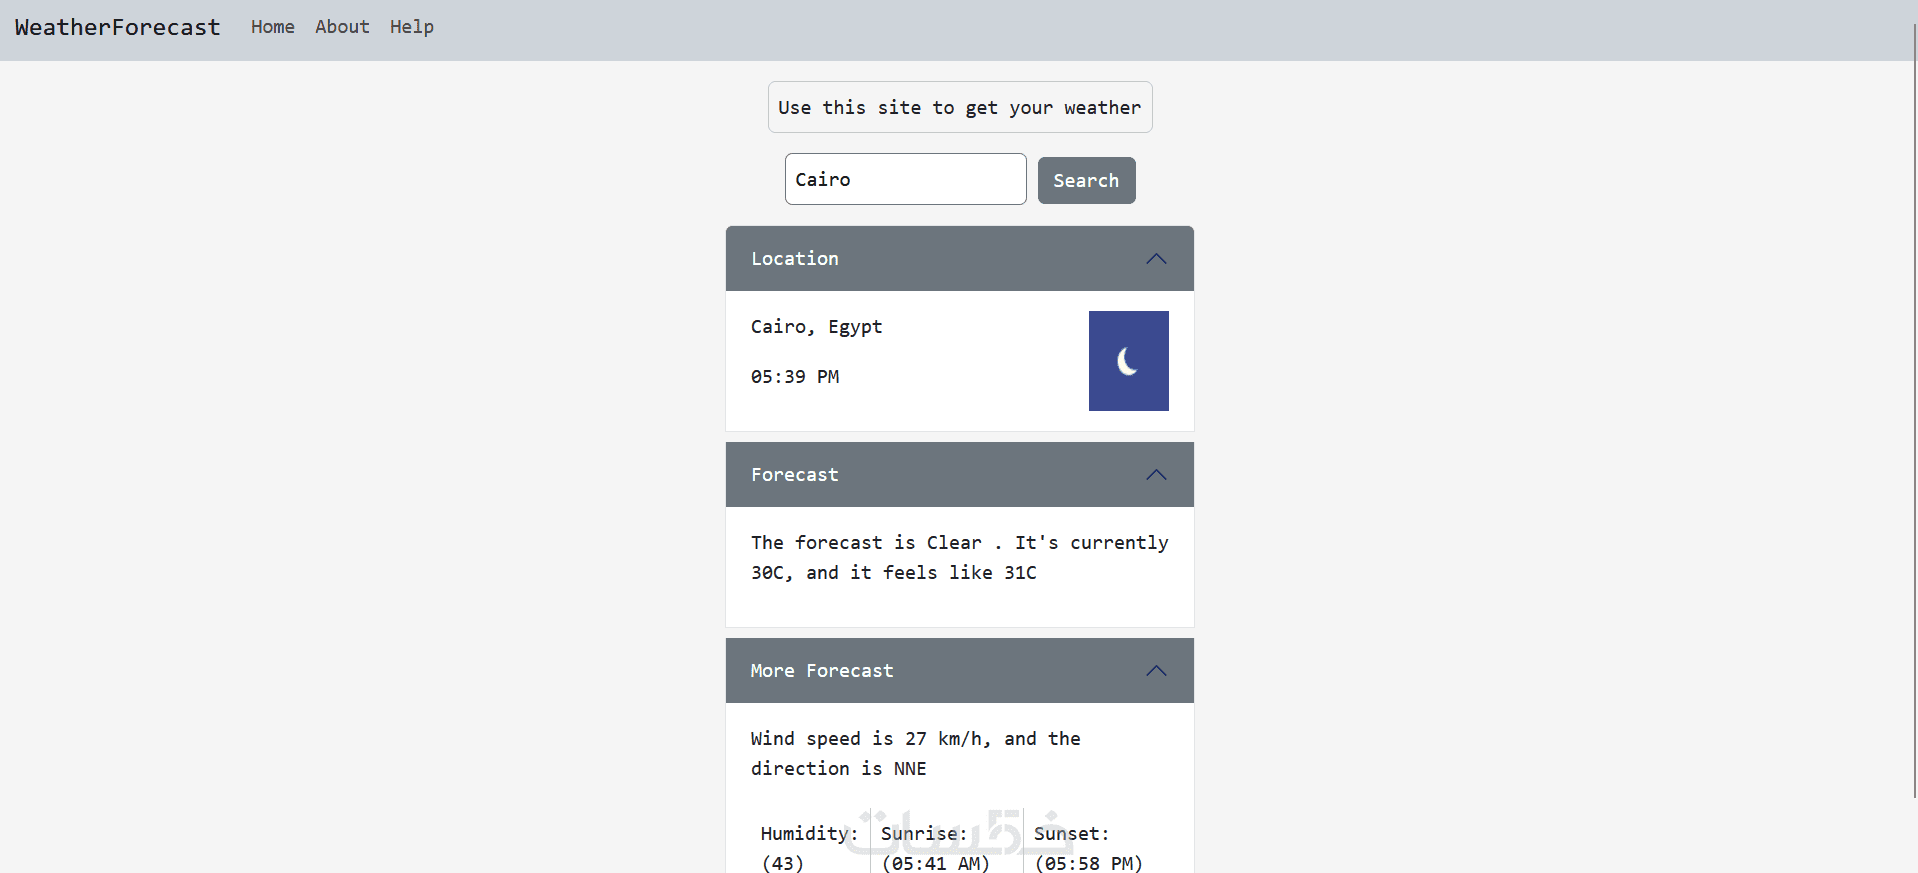Focus the city input containing Cairo

[x=905, y=179]
